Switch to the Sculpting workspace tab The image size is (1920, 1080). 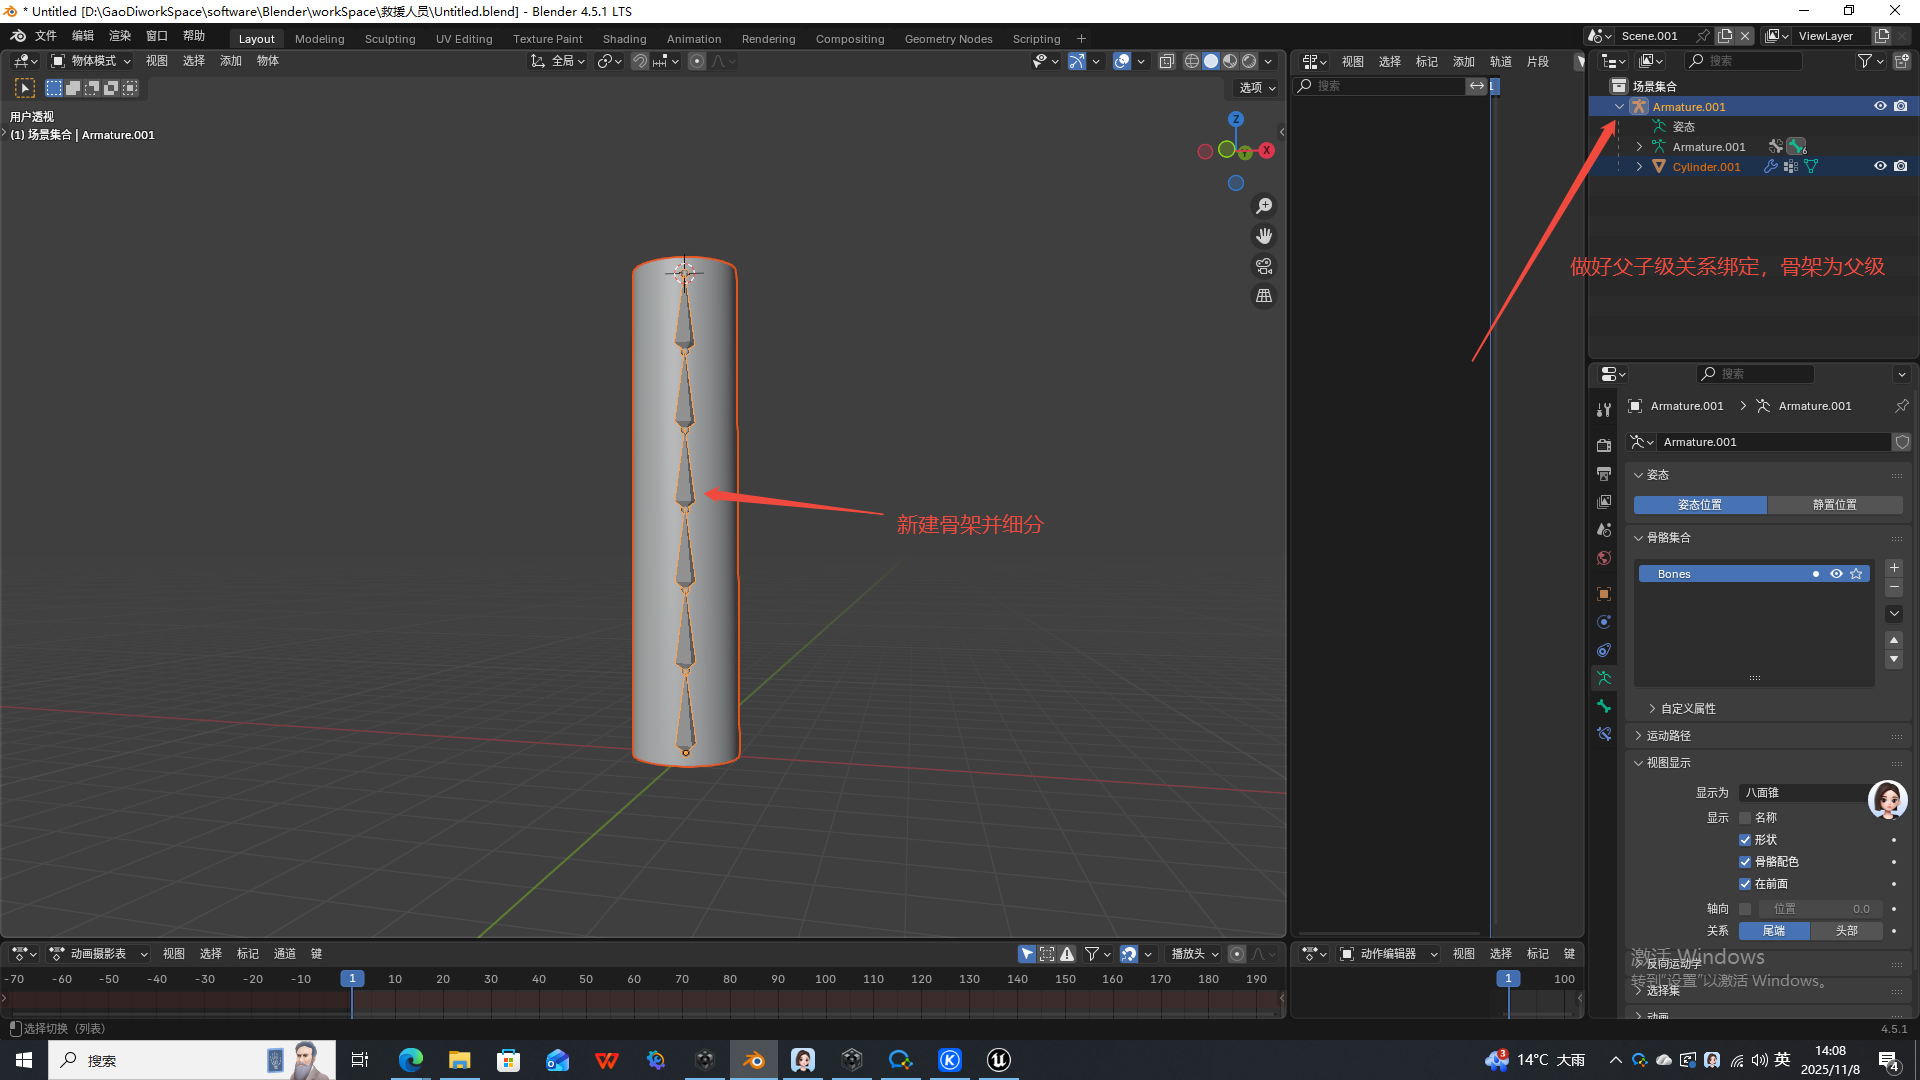point(390,39)
